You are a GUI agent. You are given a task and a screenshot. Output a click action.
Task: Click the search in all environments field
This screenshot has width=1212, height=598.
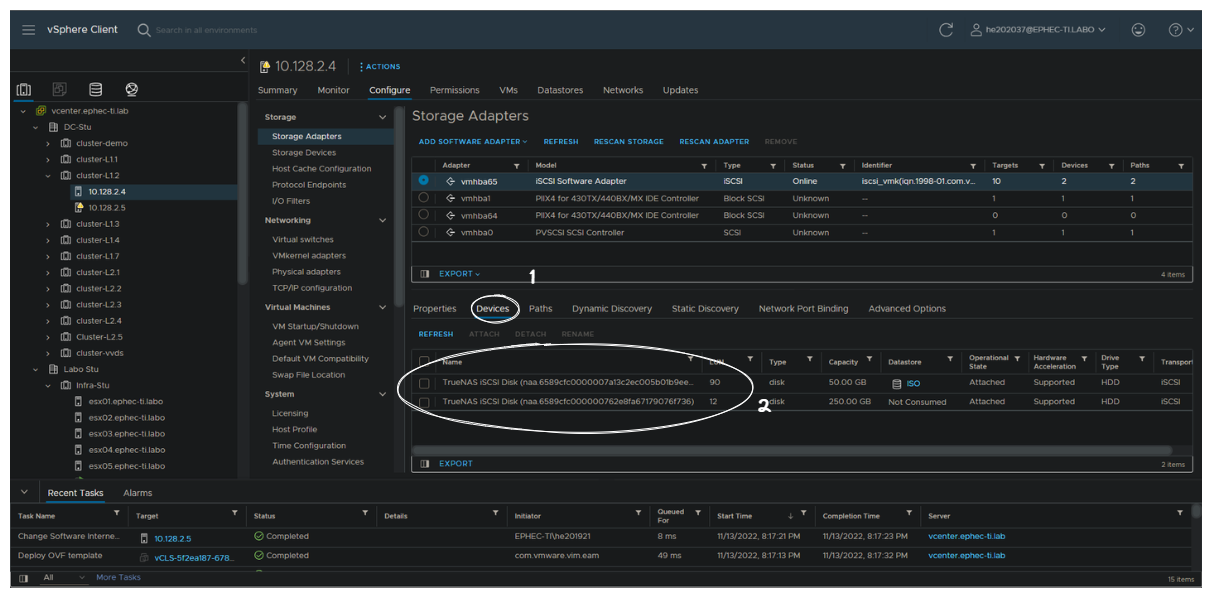point(207,30)
